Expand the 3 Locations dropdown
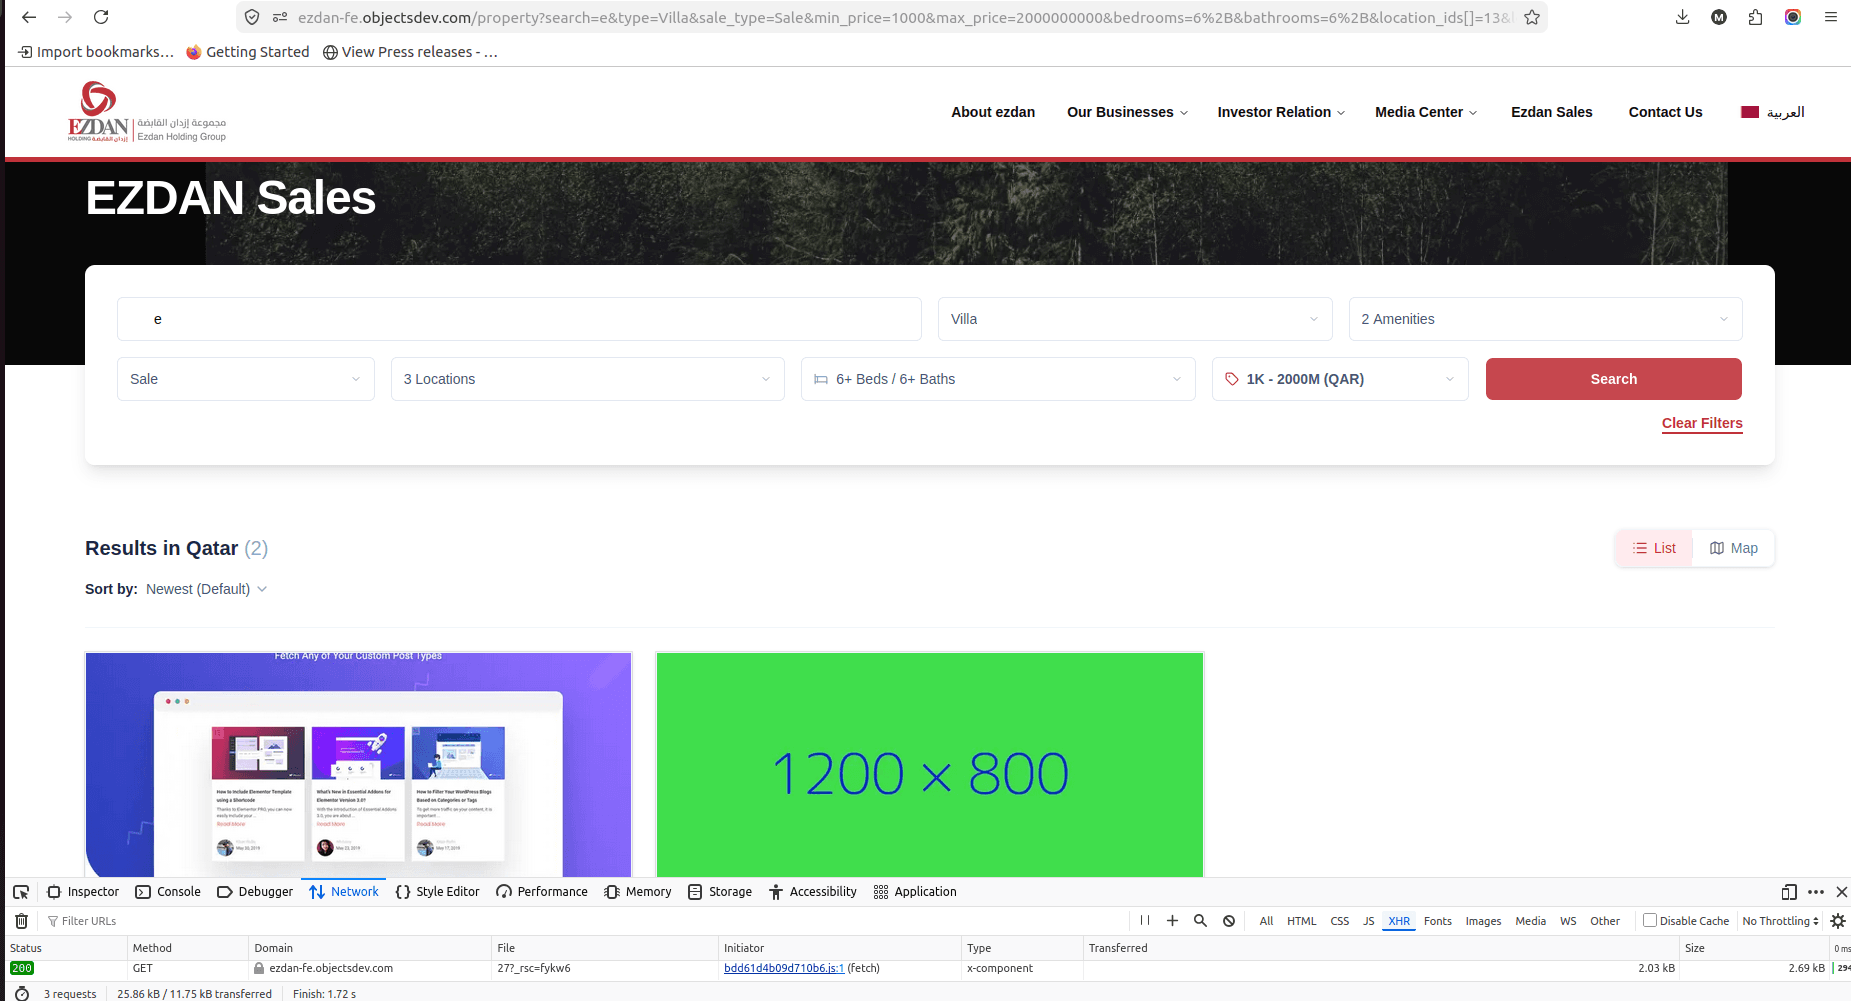The width and height of the screenshot is (1851, 1001). (x=588, y=379)
